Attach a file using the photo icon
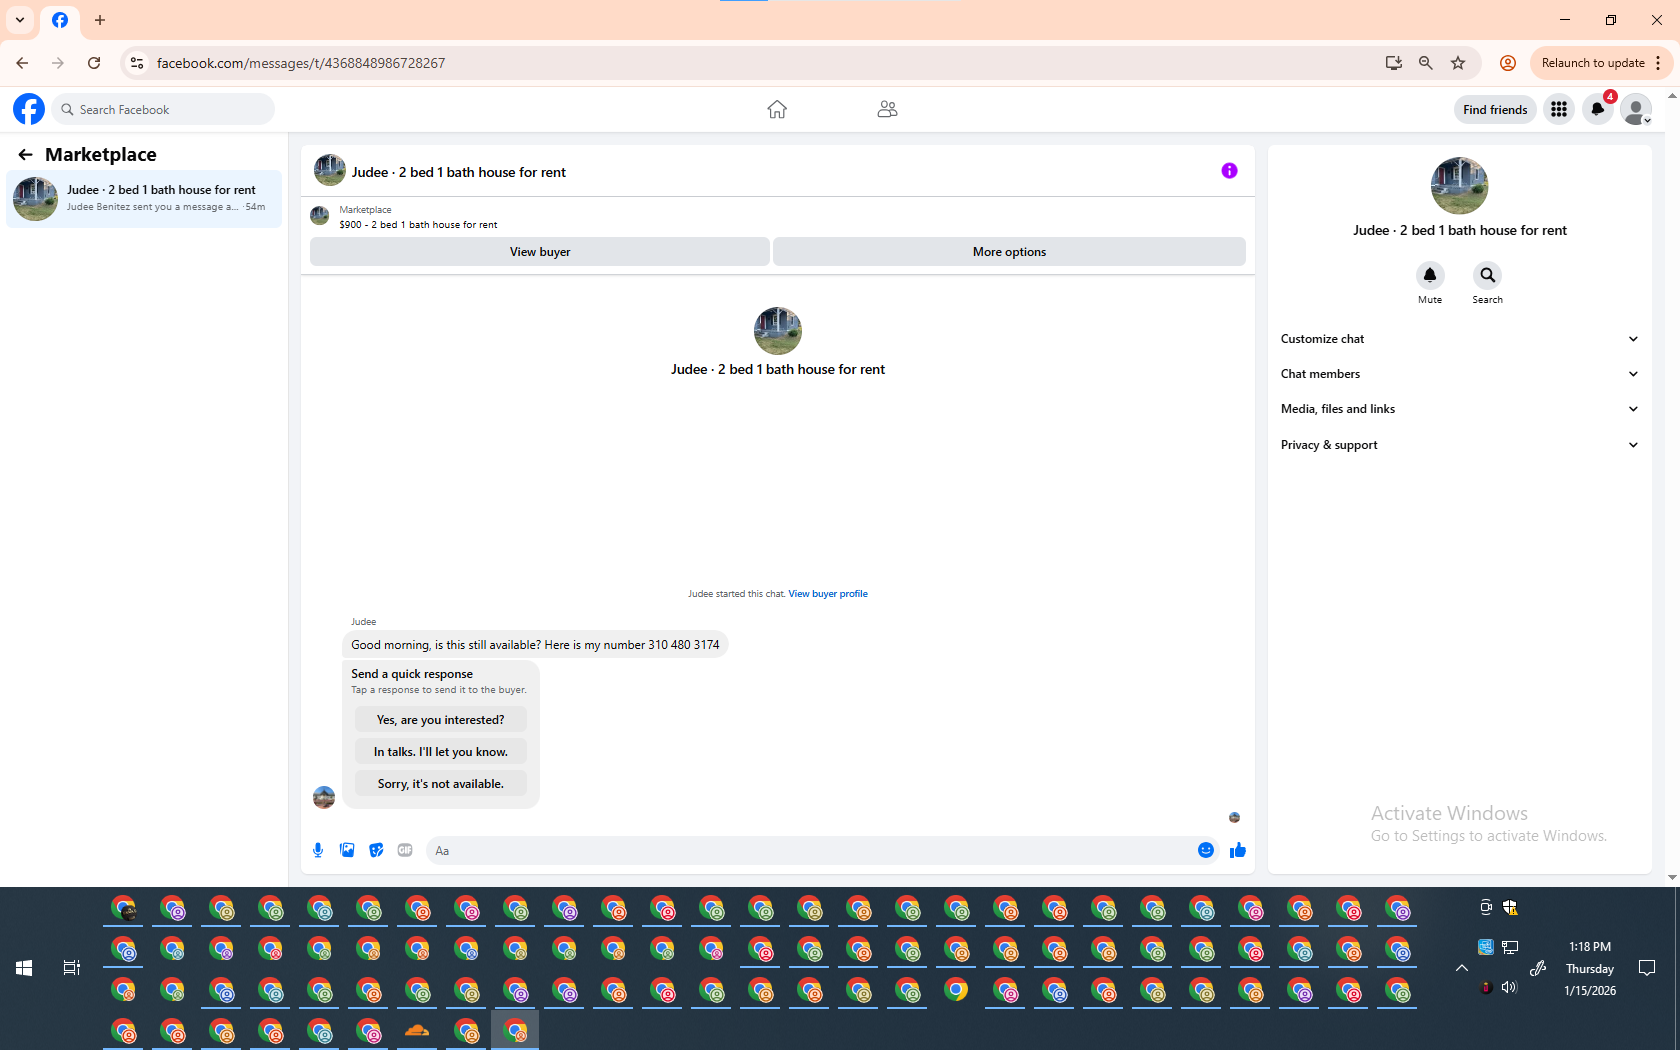1680x1050 pixels. (347, 850)
